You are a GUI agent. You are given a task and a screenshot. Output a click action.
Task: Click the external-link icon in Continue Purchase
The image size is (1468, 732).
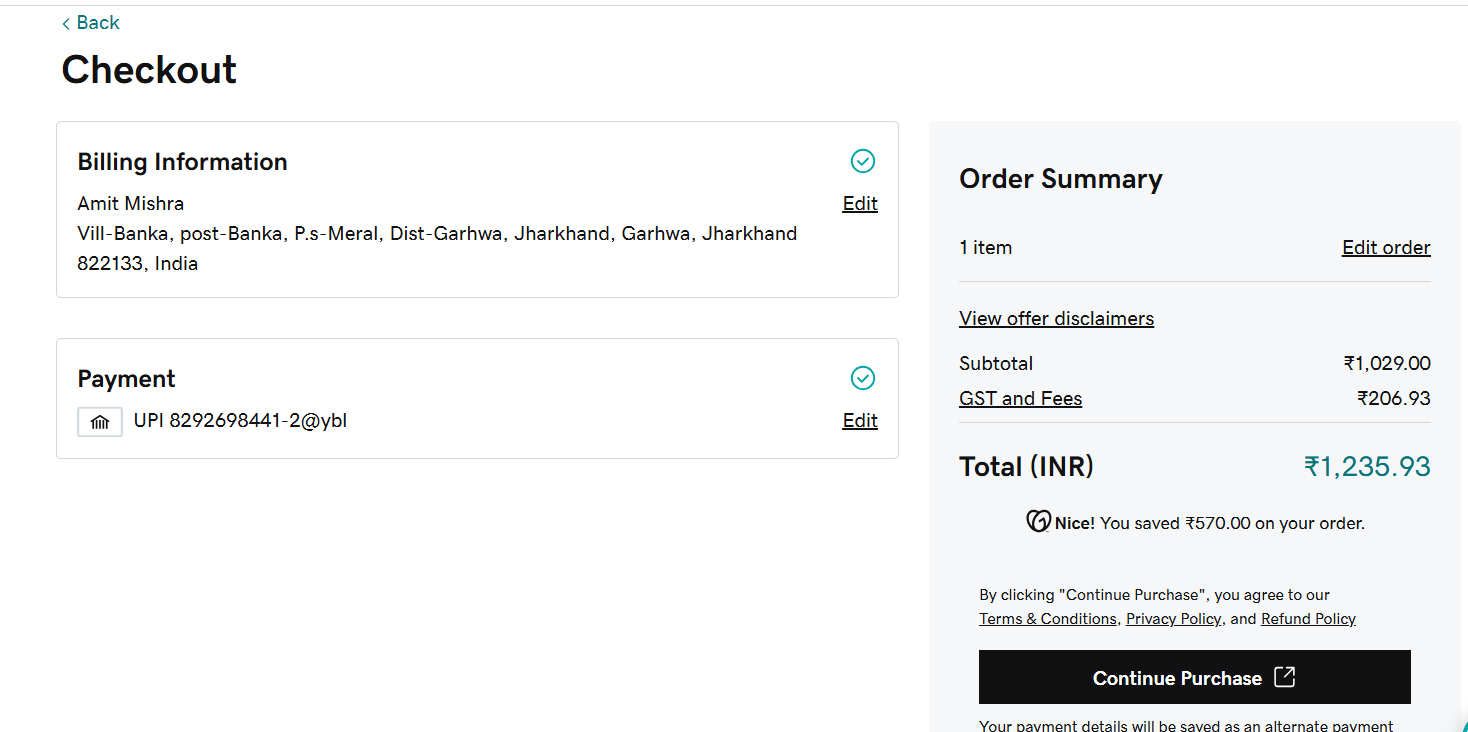[x=1285, y=677]
